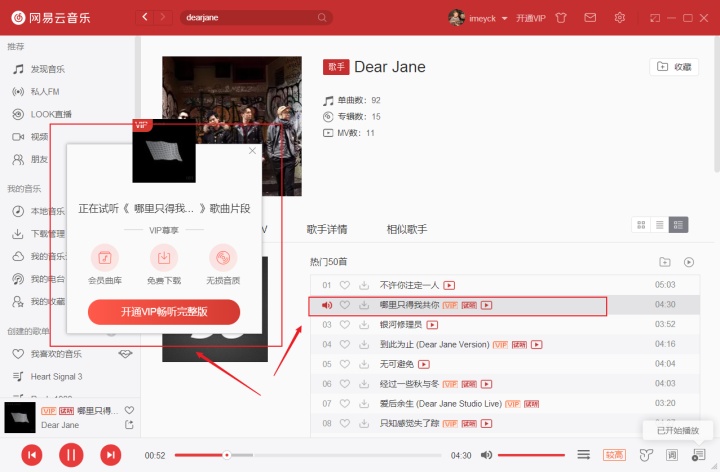This screenshot has height=472, width=720.
Task: Open imeyck user account dropdown
Action: coord(478,18)
